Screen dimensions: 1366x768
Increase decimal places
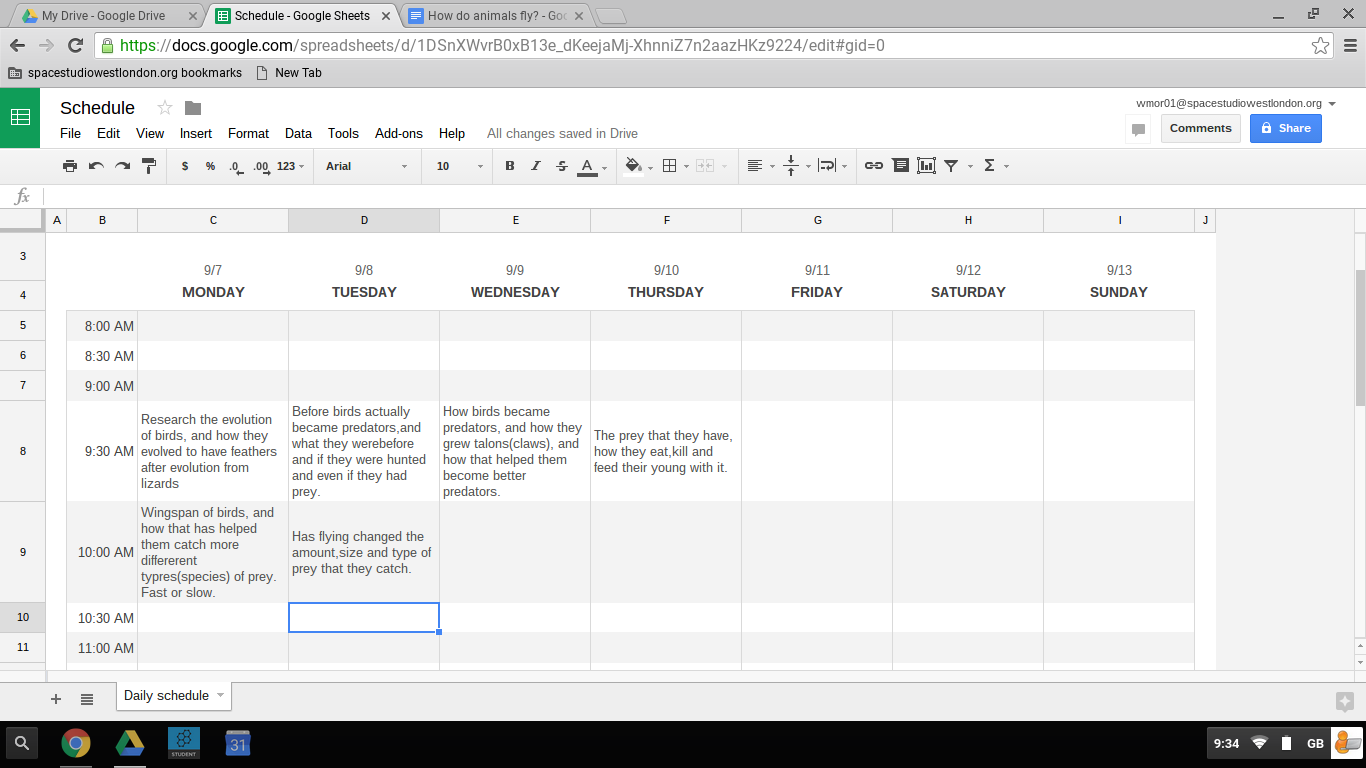pos(261,166)
